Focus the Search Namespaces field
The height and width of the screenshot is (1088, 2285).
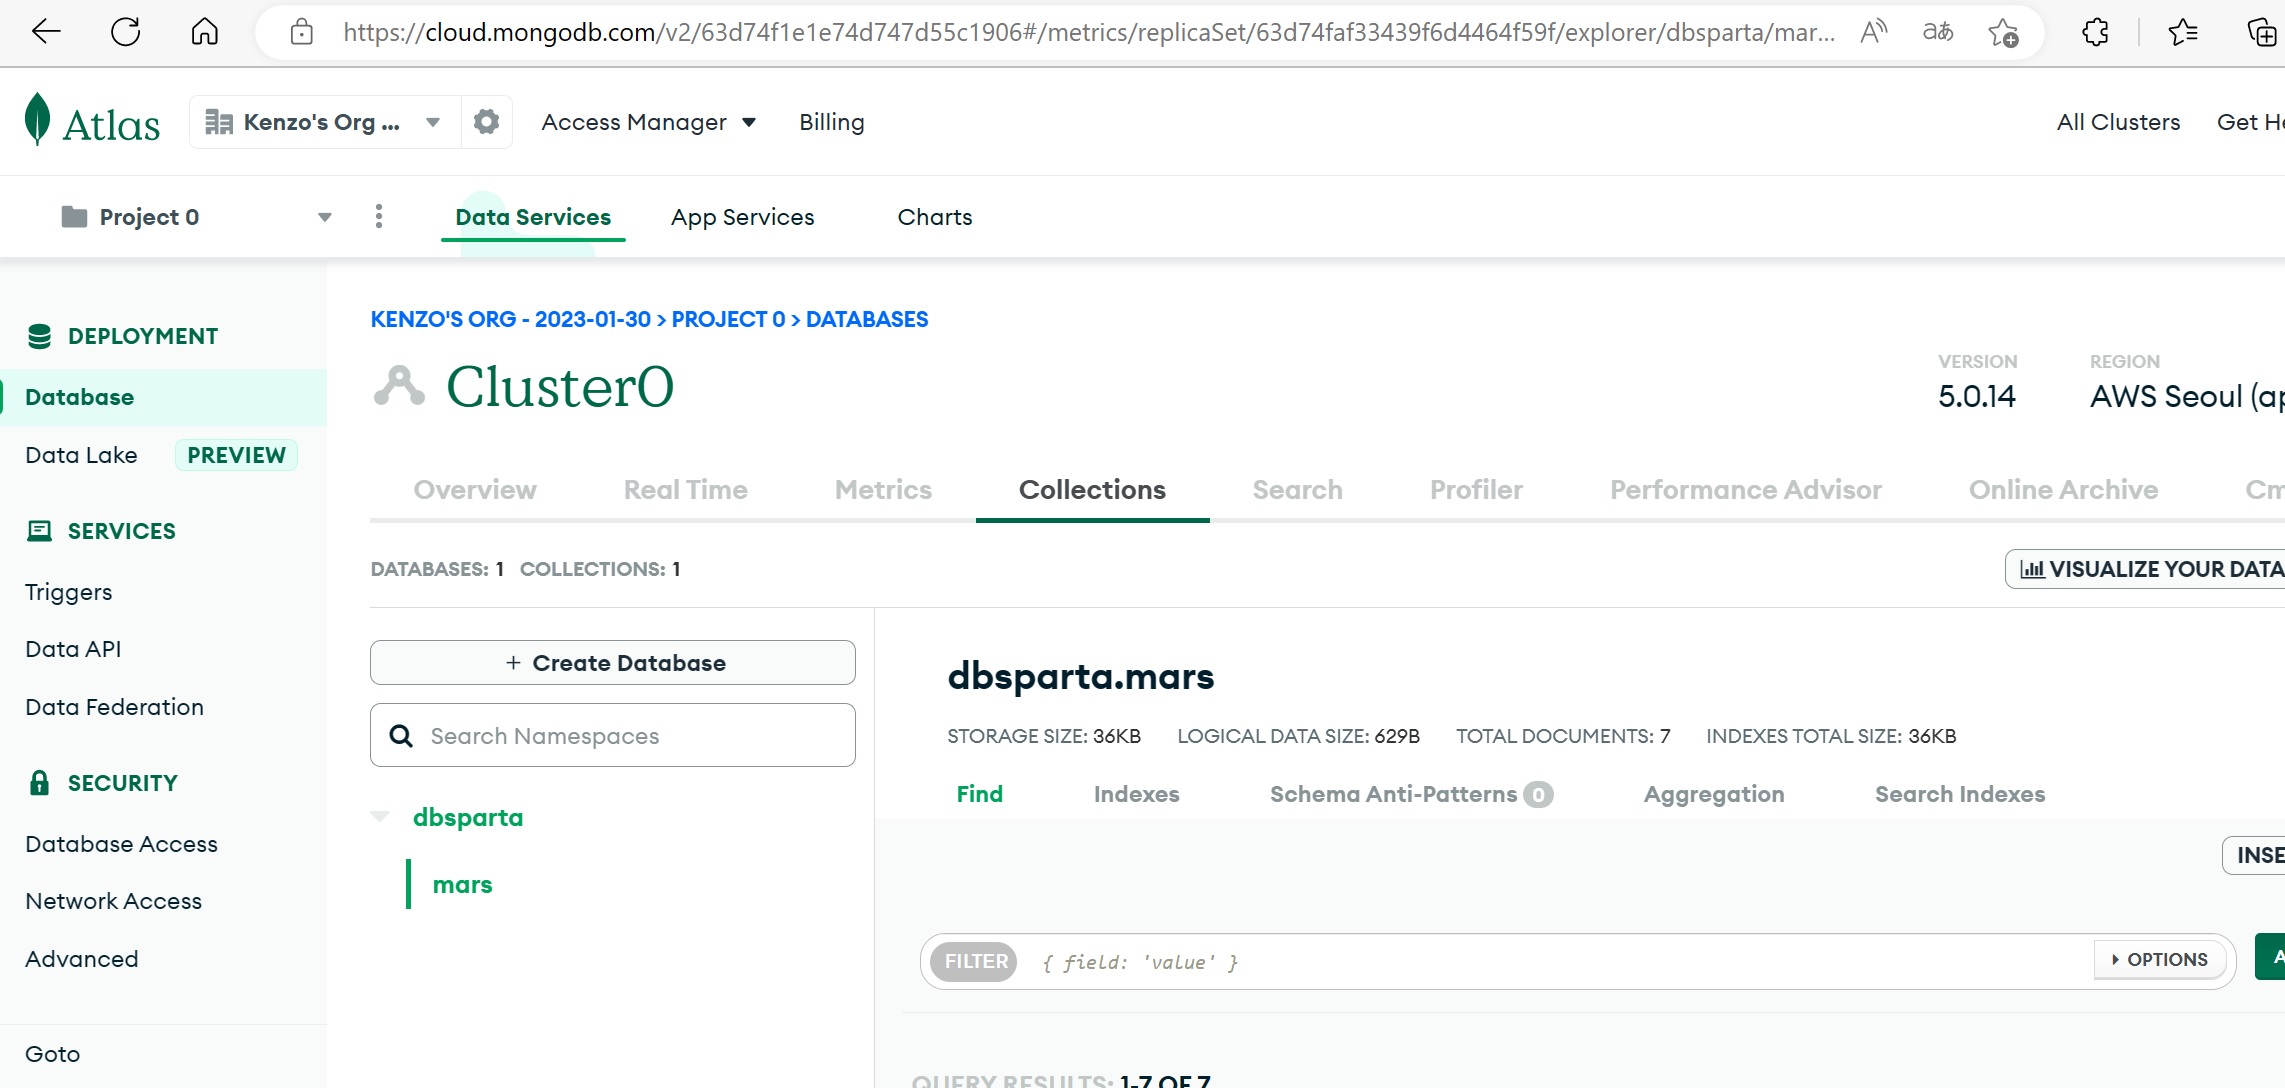[613, 735]
